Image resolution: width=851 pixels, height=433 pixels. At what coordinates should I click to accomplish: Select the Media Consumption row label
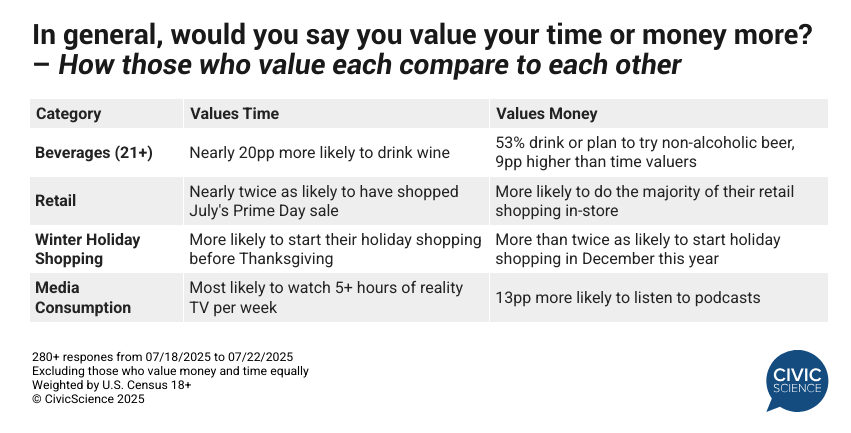tap(83, 297)
